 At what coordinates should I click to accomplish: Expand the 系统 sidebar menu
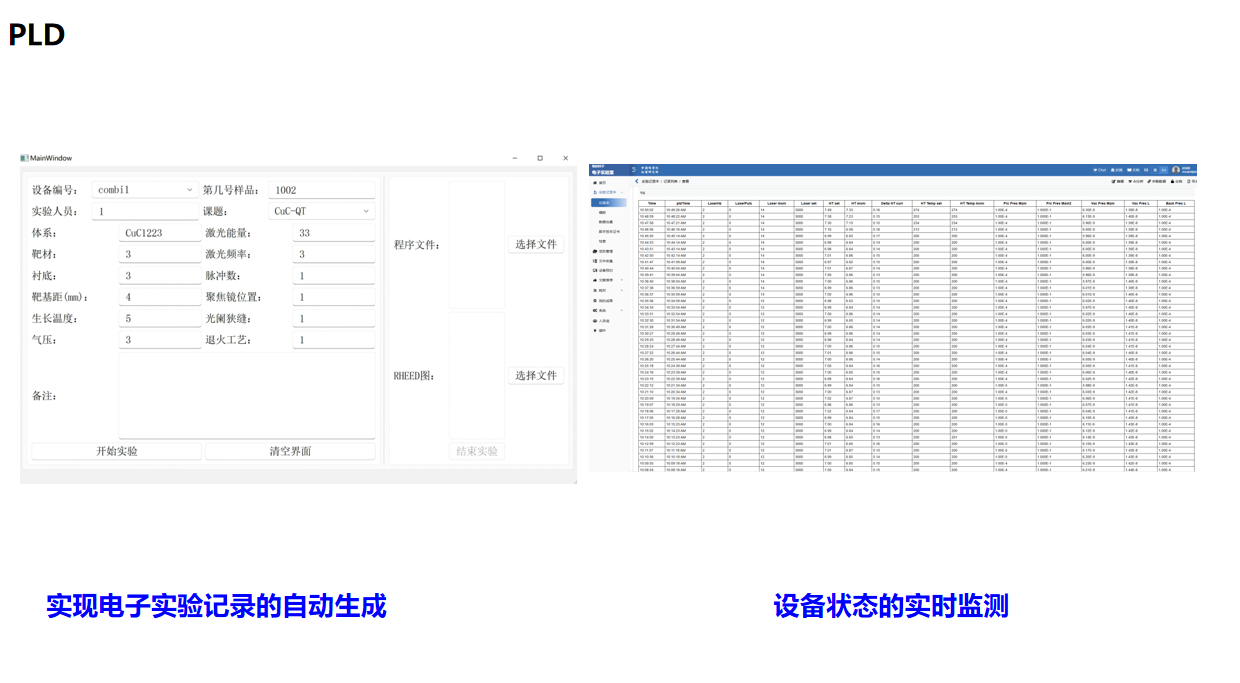click(602, 310)
